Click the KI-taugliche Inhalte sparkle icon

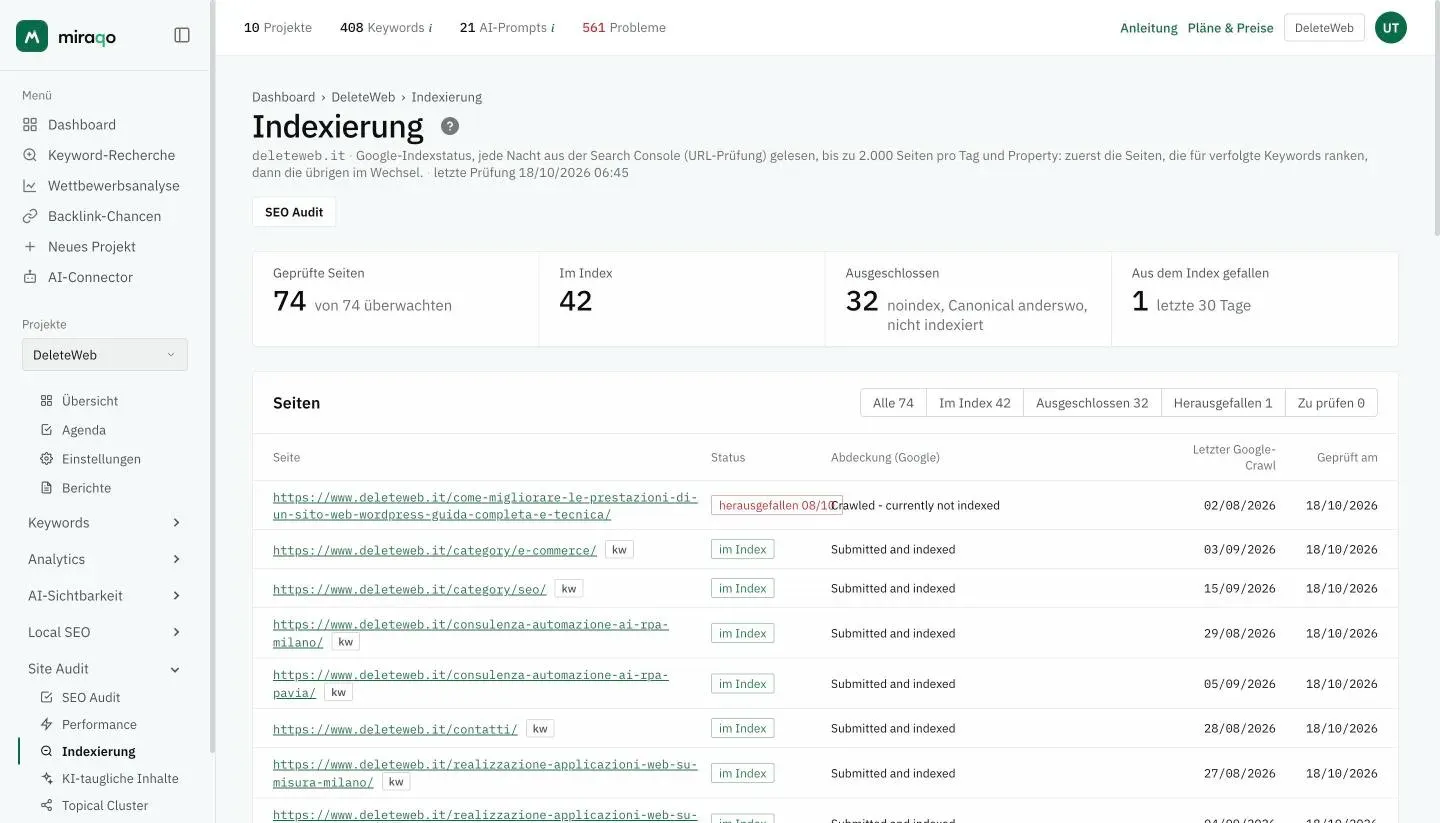pyautogui.click(x=46, y=778)
